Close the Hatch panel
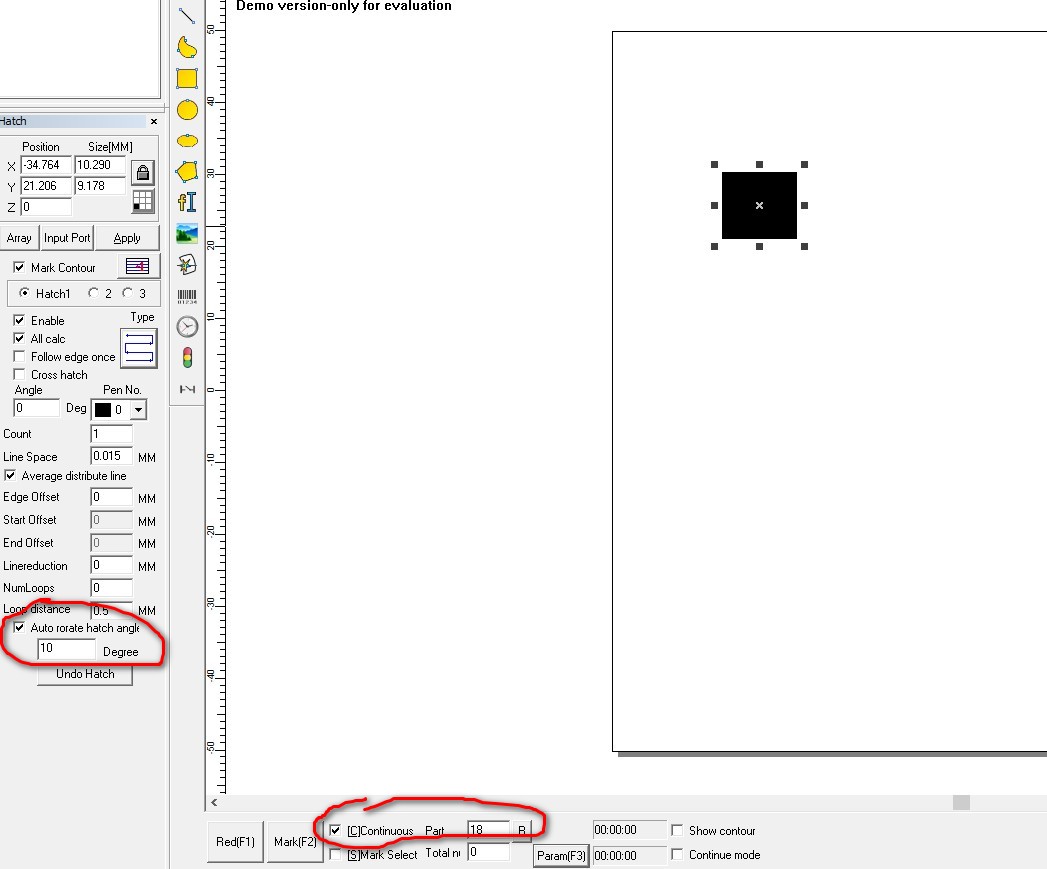This screenshot has width=1047, height=869. (154, 121)
